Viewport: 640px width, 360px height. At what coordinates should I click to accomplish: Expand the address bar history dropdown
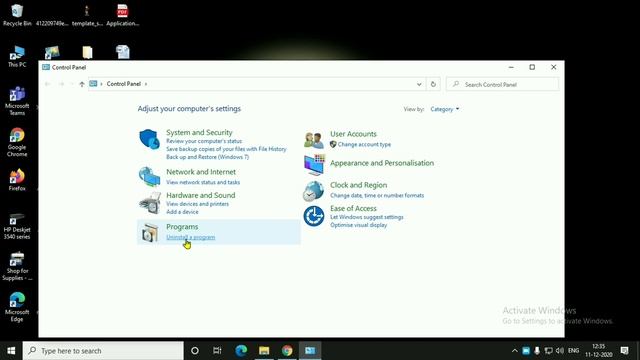[419, 84]
